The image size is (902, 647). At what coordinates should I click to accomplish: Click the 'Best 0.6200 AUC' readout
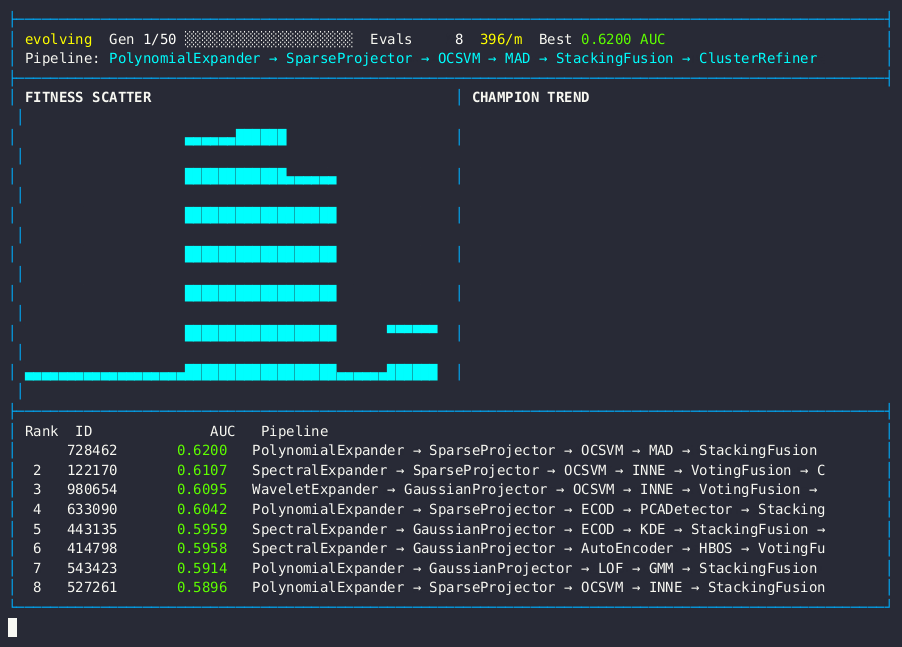tap(602, 39)
